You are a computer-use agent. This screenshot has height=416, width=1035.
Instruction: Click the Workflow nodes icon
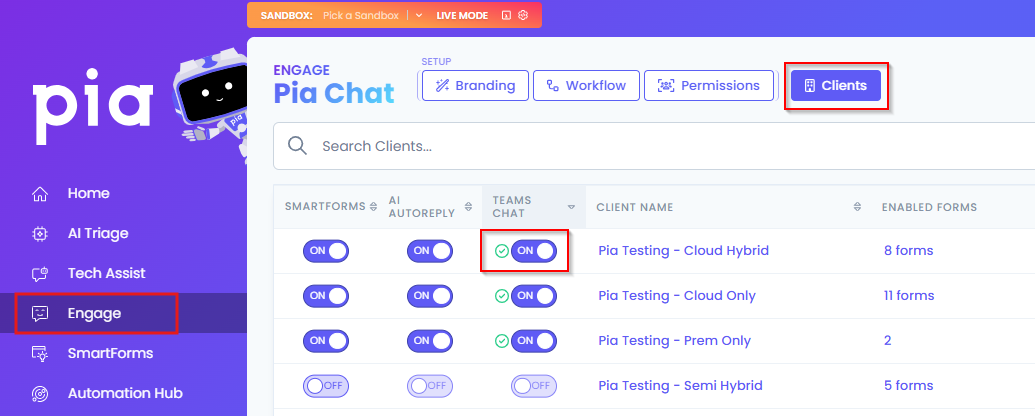point(552,86)
